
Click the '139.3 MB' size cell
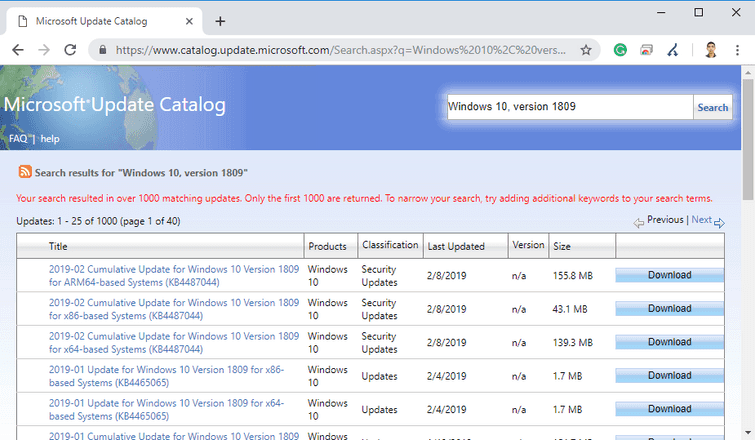(573, 343)
